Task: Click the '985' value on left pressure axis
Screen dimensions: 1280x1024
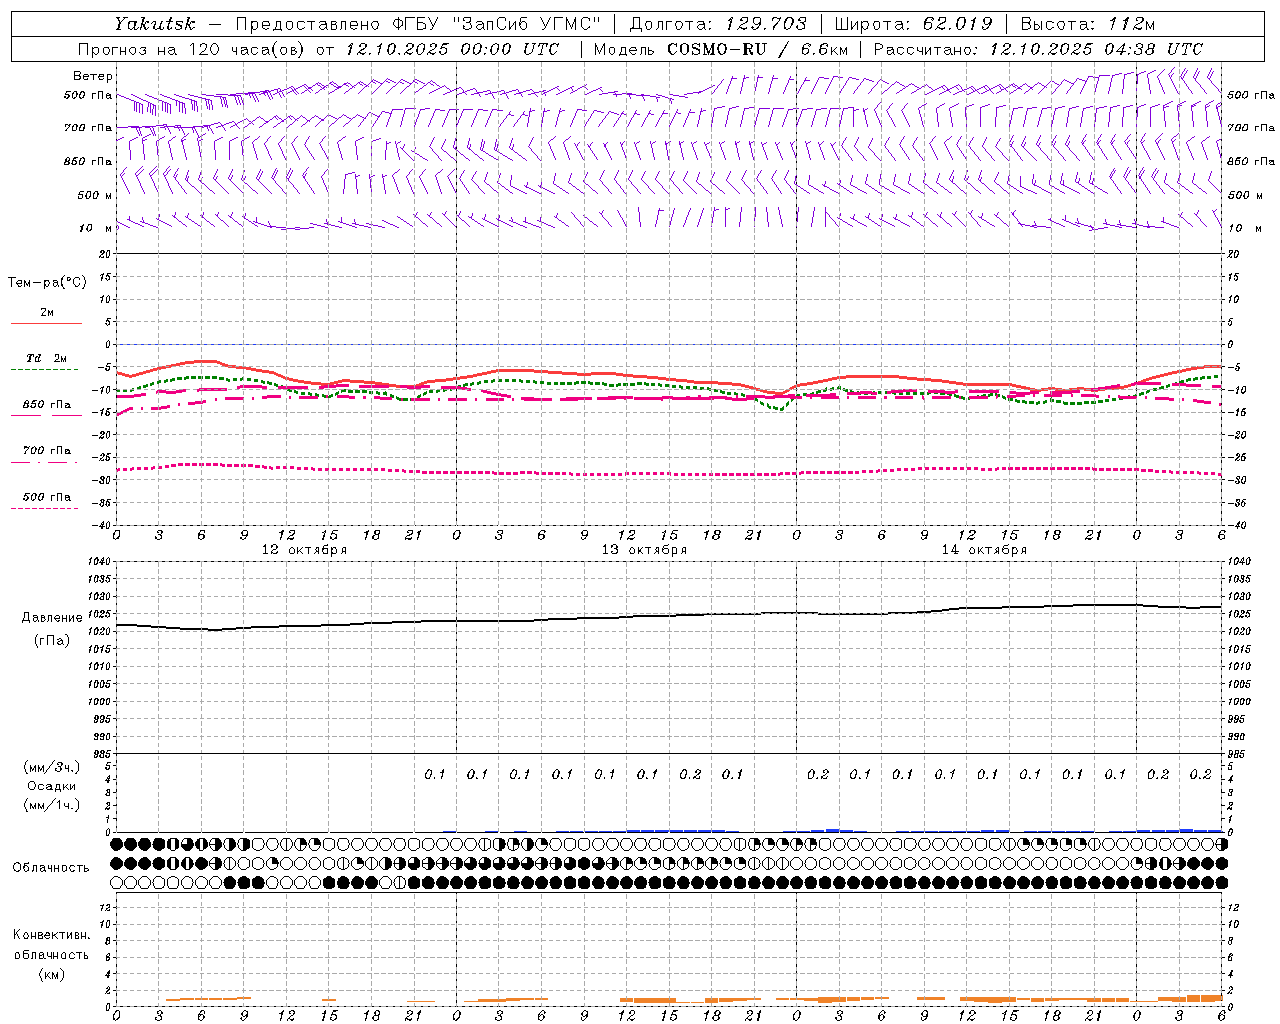Action: (101, 754)
